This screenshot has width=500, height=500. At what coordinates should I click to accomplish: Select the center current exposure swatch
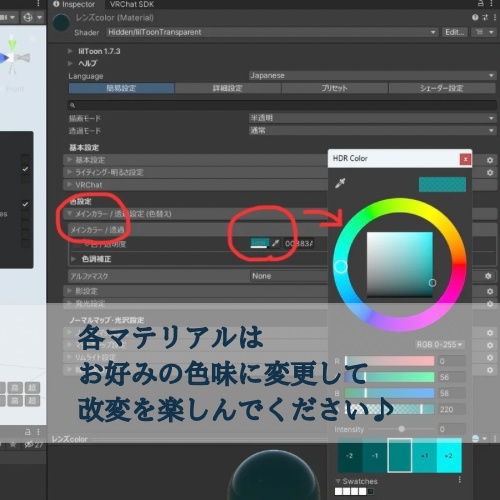400,455
